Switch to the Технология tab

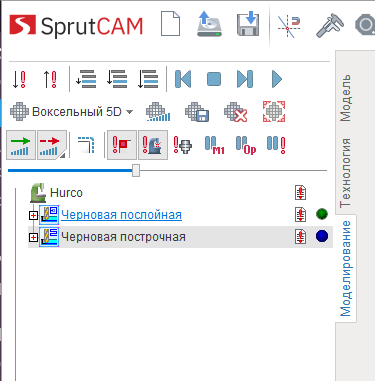pyautogui.click(x=345, y=173)
